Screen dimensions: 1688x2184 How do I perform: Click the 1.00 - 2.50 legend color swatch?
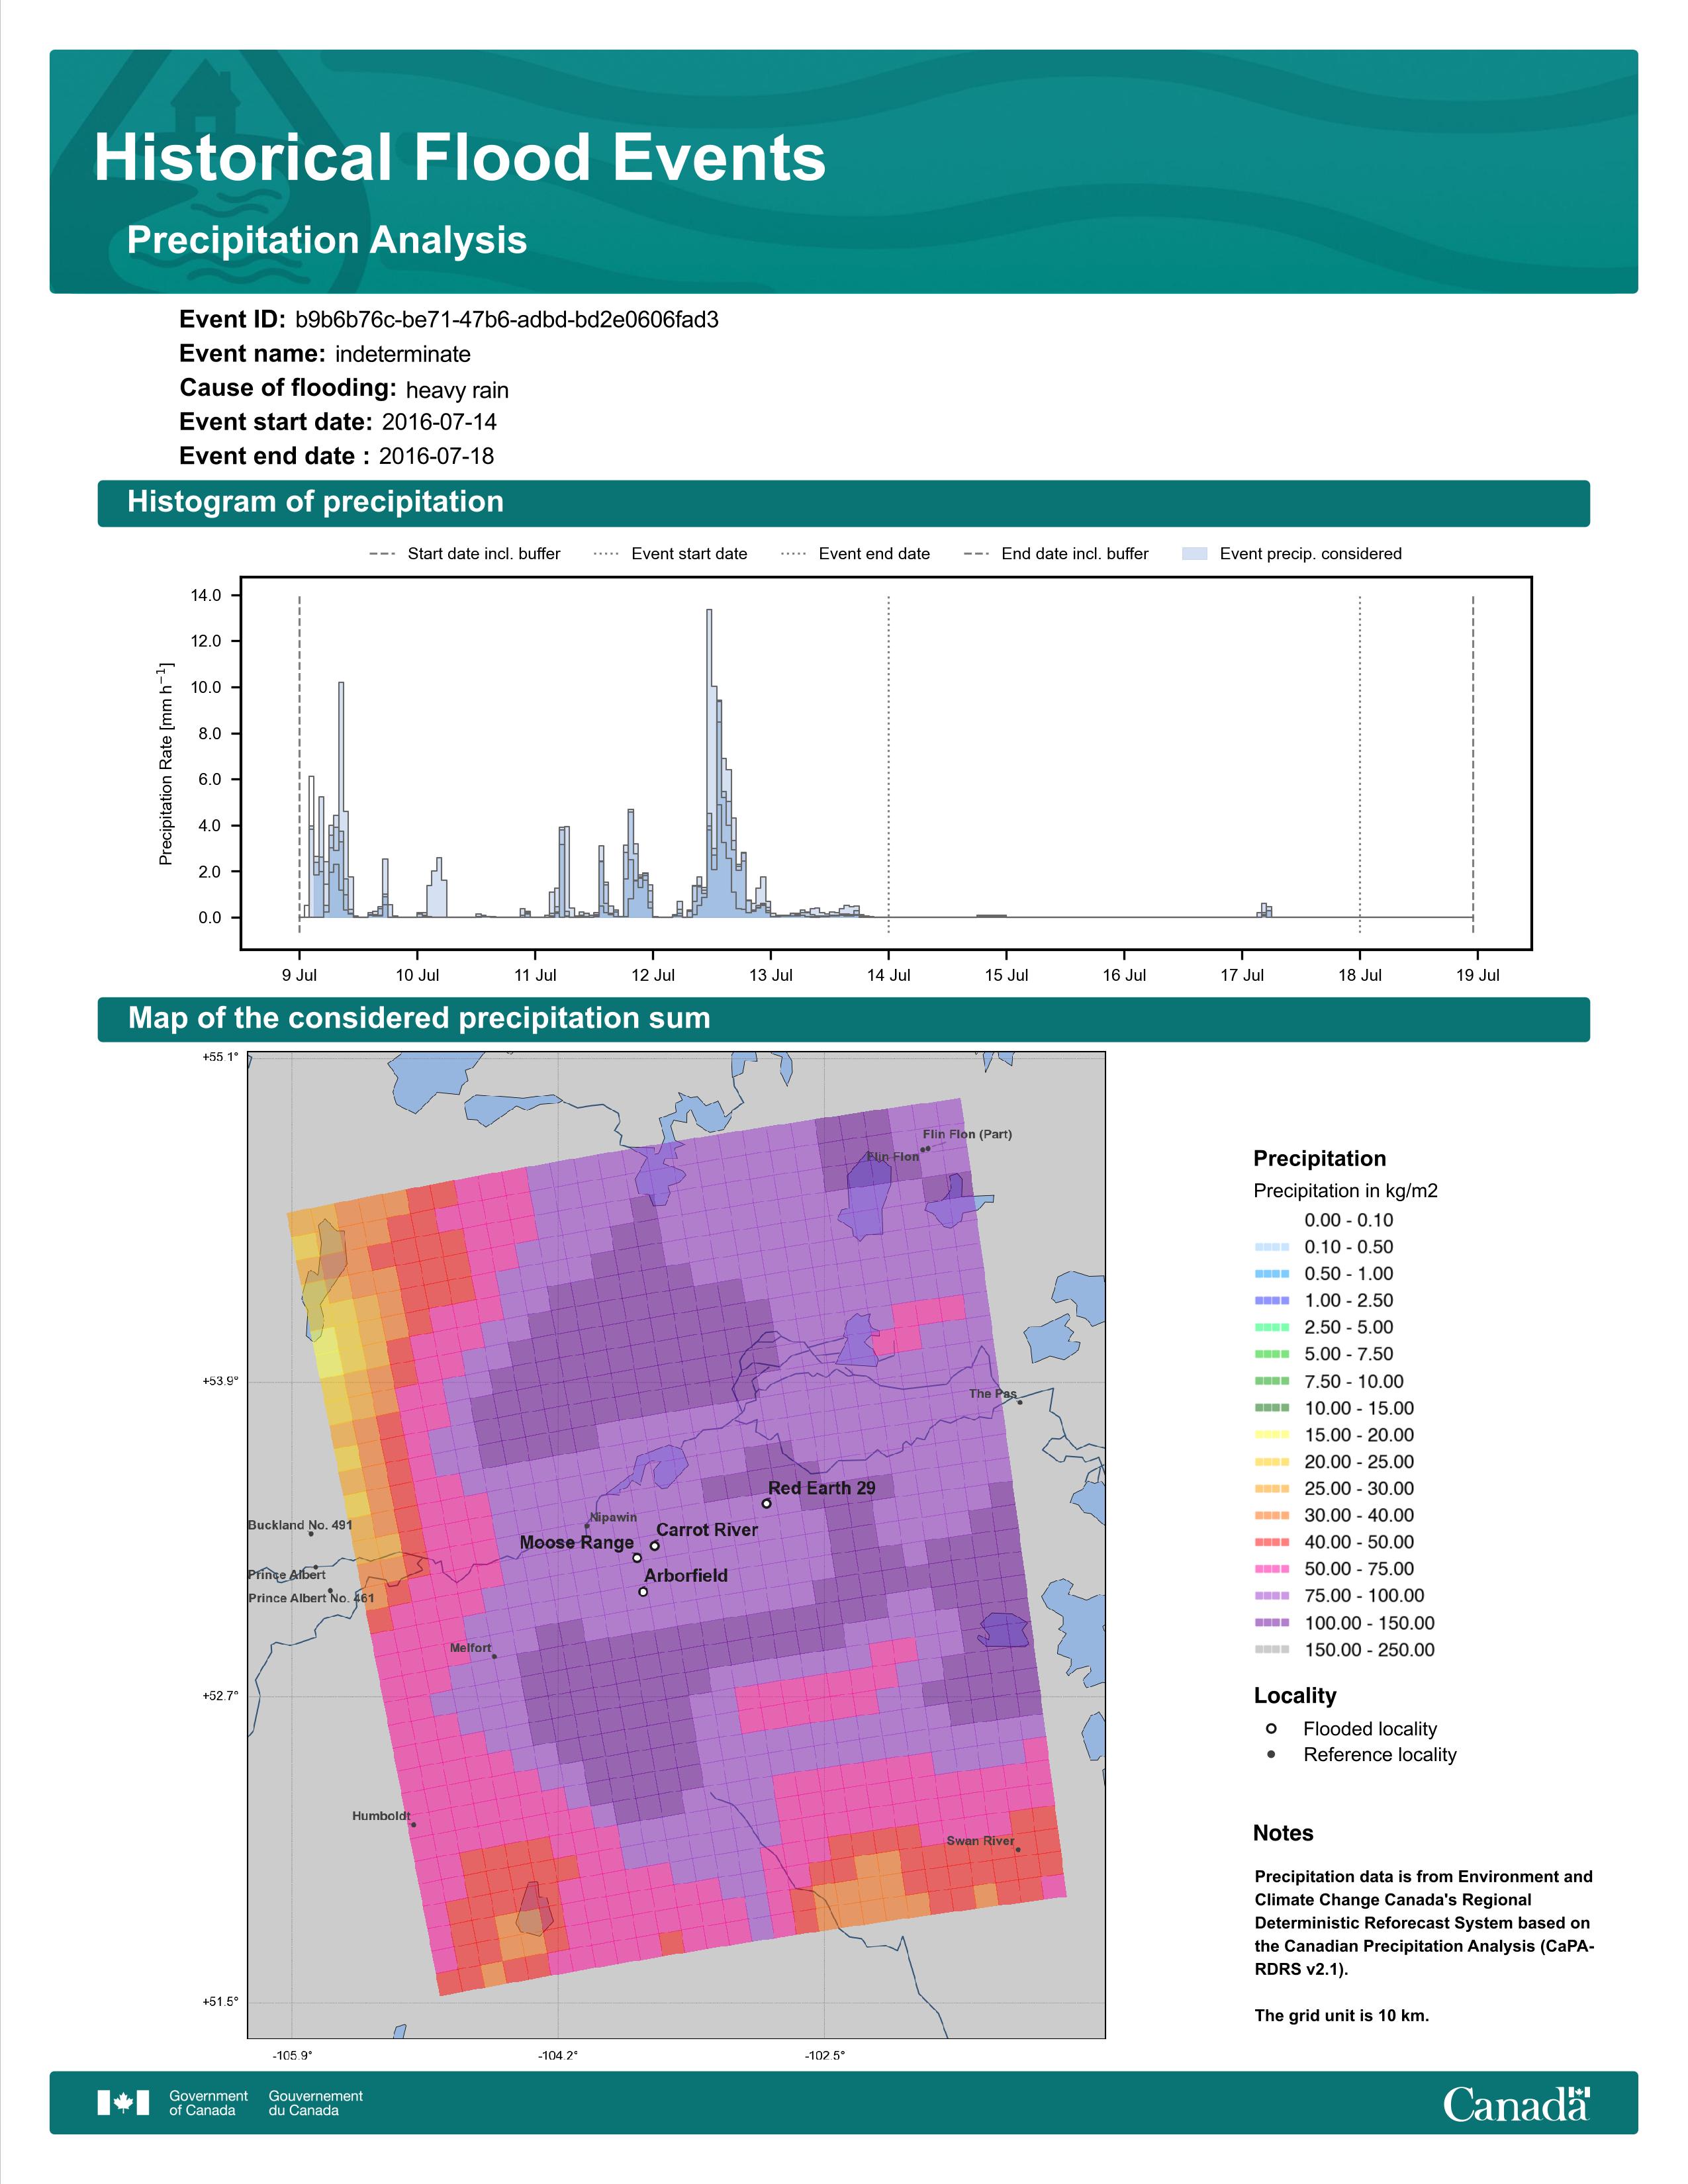(x=1272, y=1301)
